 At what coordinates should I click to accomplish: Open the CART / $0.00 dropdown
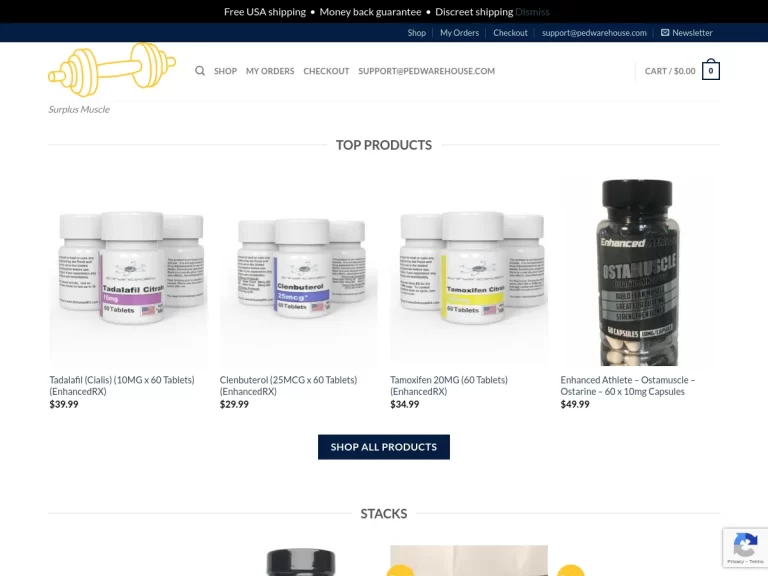670,71
